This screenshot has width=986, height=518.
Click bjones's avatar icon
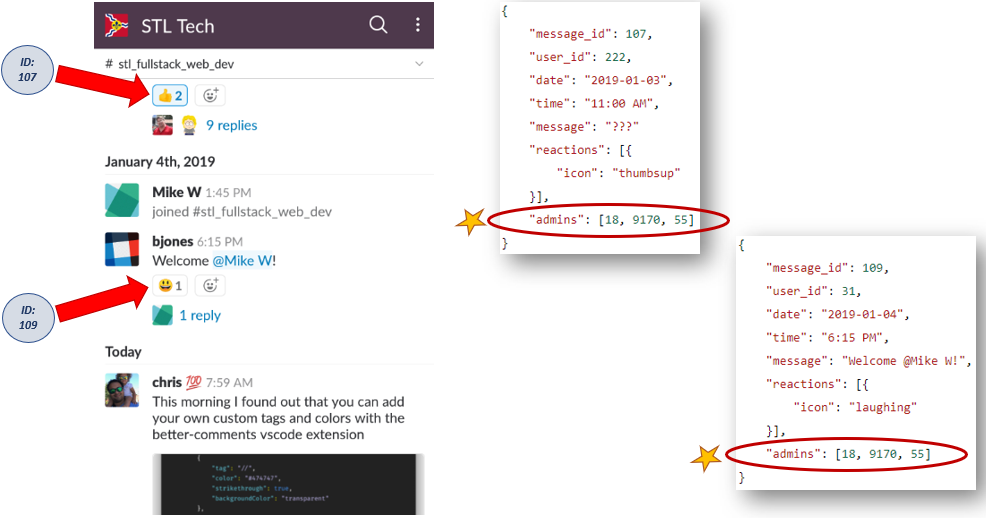[122, 250]
